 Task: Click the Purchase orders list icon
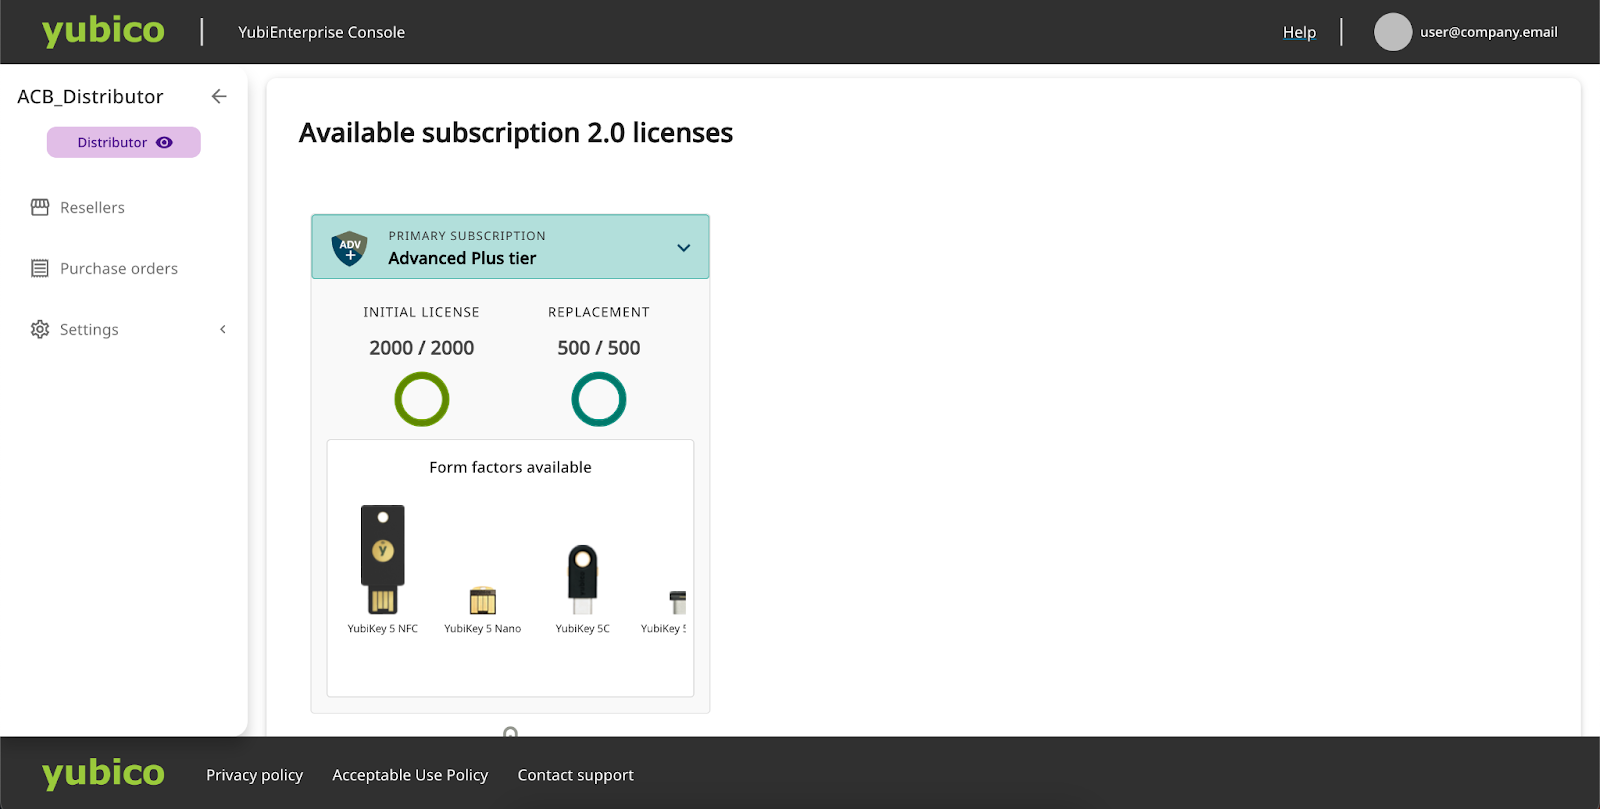(40, 268)
